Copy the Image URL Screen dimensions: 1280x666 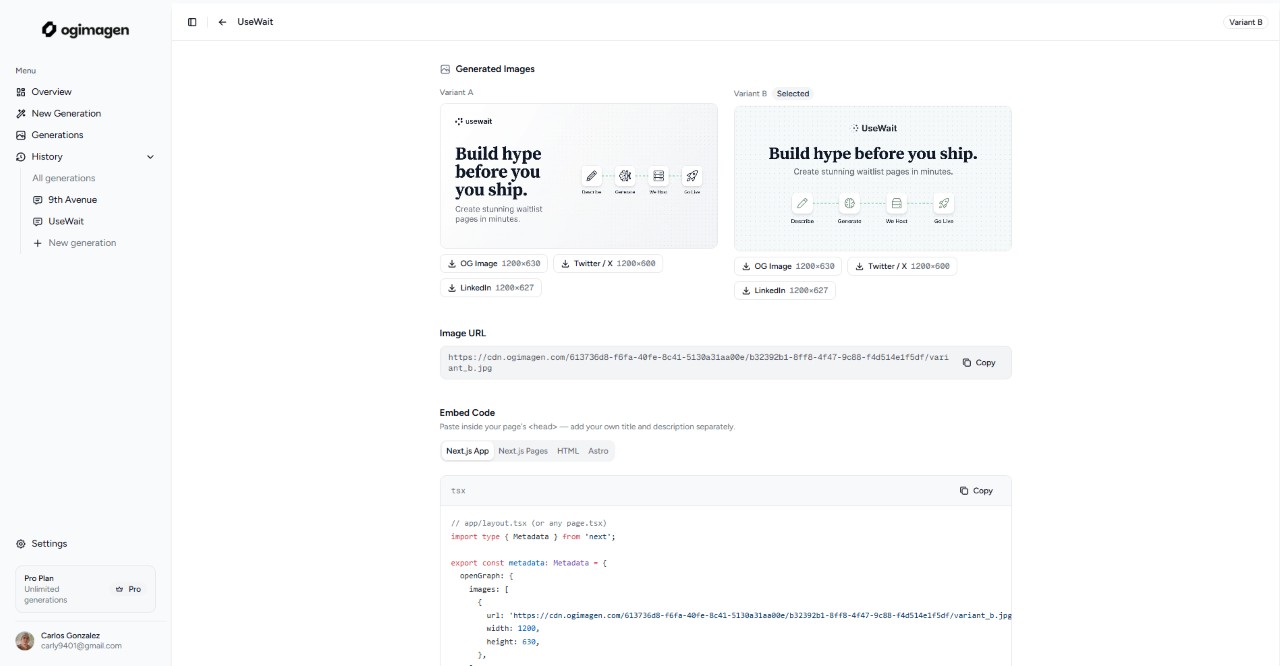click(979, 363)
